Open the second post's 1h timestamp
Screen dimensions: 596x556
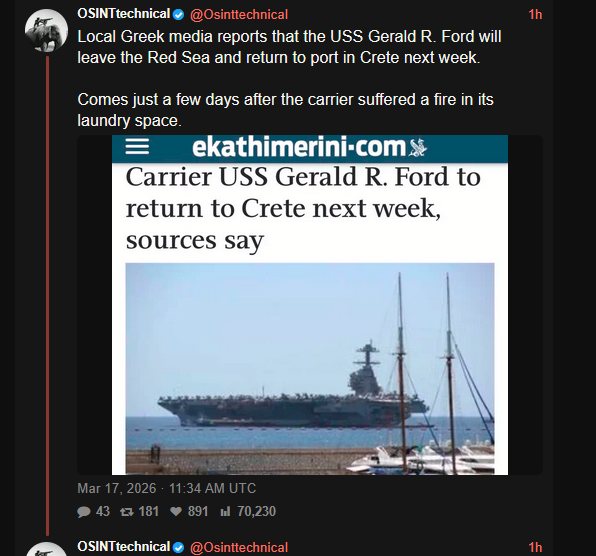click(535, 548)
